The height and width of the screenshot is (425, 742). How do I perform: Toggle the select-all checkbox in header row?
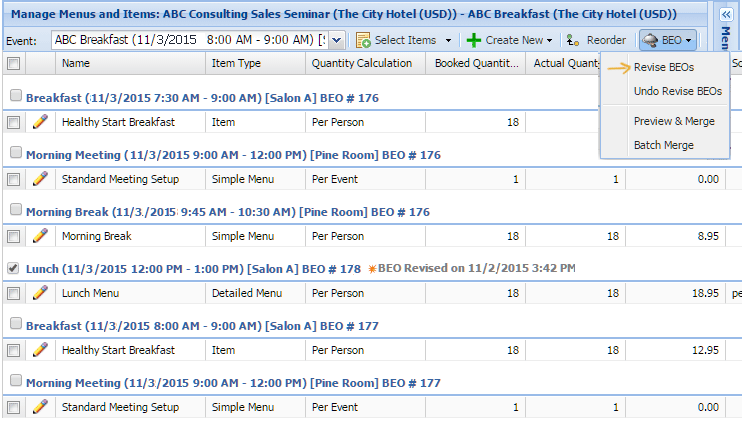tap(14, 63)
